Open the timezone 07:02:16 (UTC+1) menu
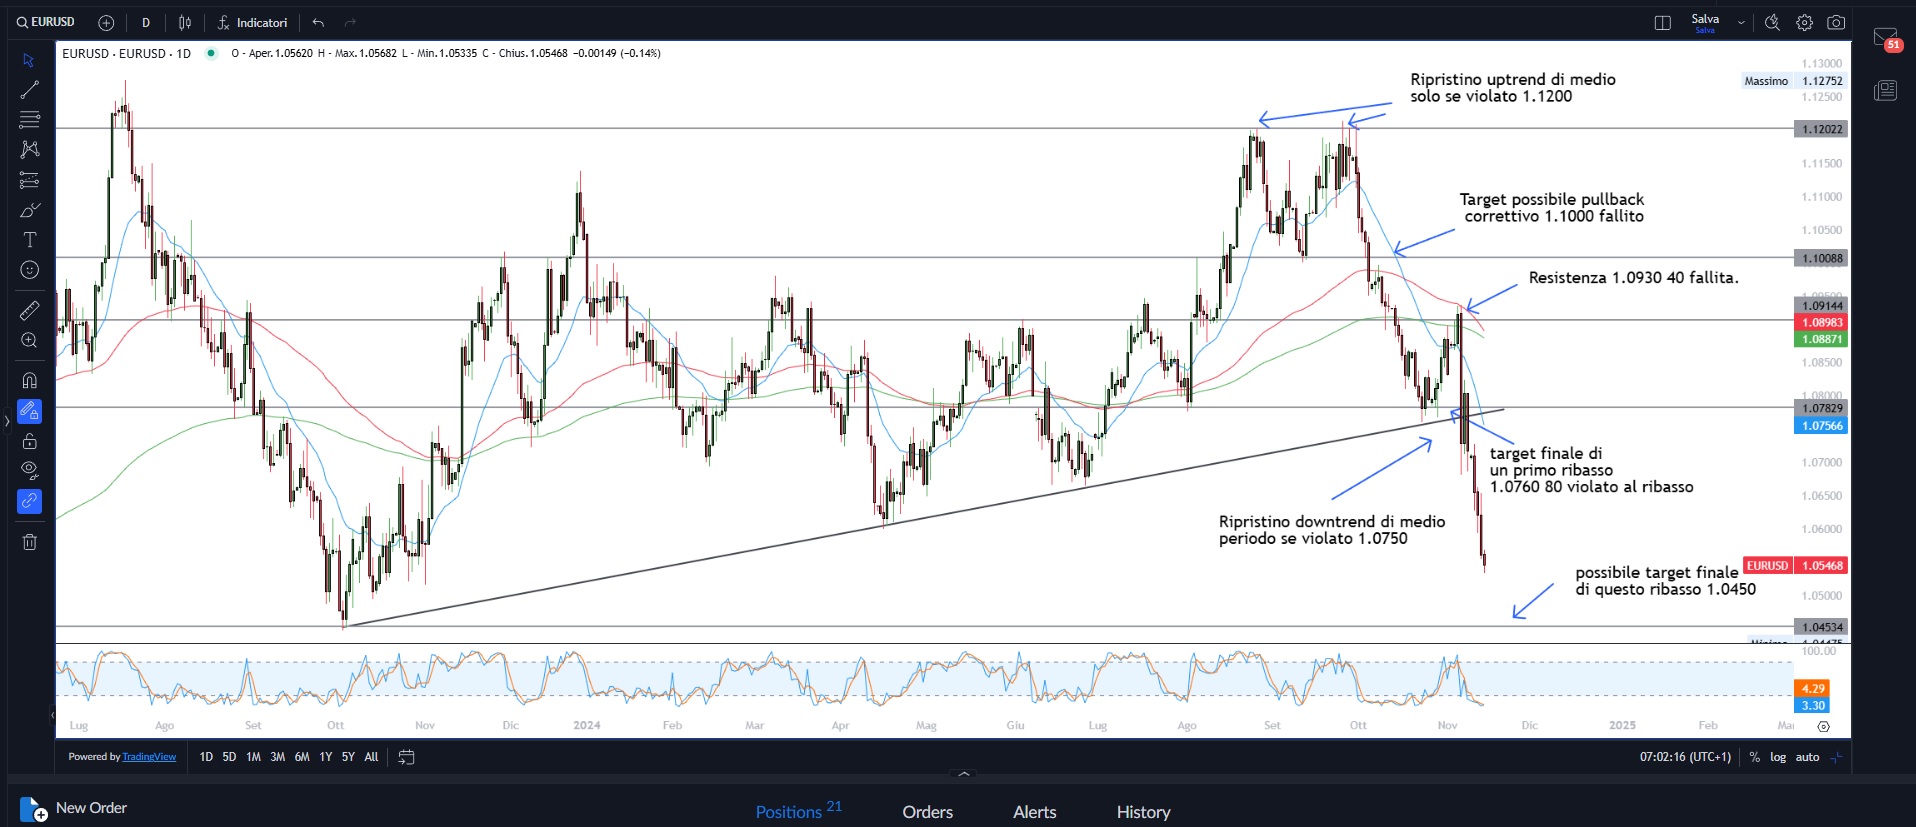The height and width of the screenshot is (827, 1916). click(x=1685, y=757)
